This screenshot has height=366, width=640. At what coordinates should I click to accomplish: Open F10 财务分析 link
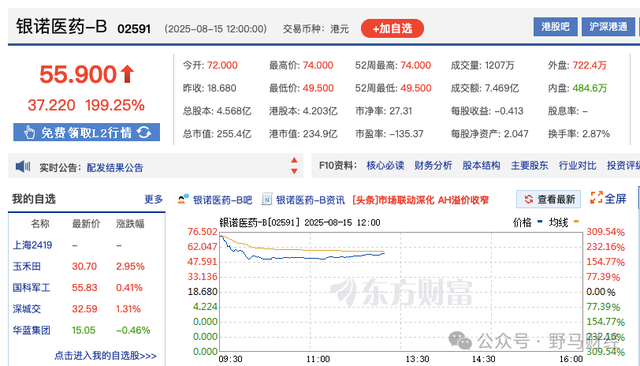click(x=433, y=165)
